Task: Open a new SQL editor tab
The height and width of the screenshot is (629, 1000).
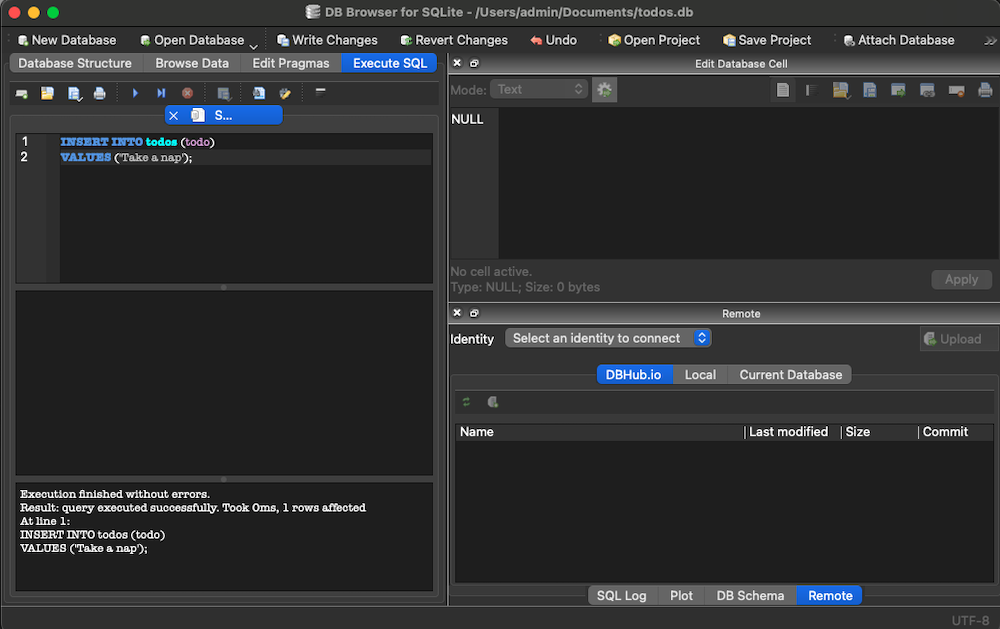Action: point(21,93)
